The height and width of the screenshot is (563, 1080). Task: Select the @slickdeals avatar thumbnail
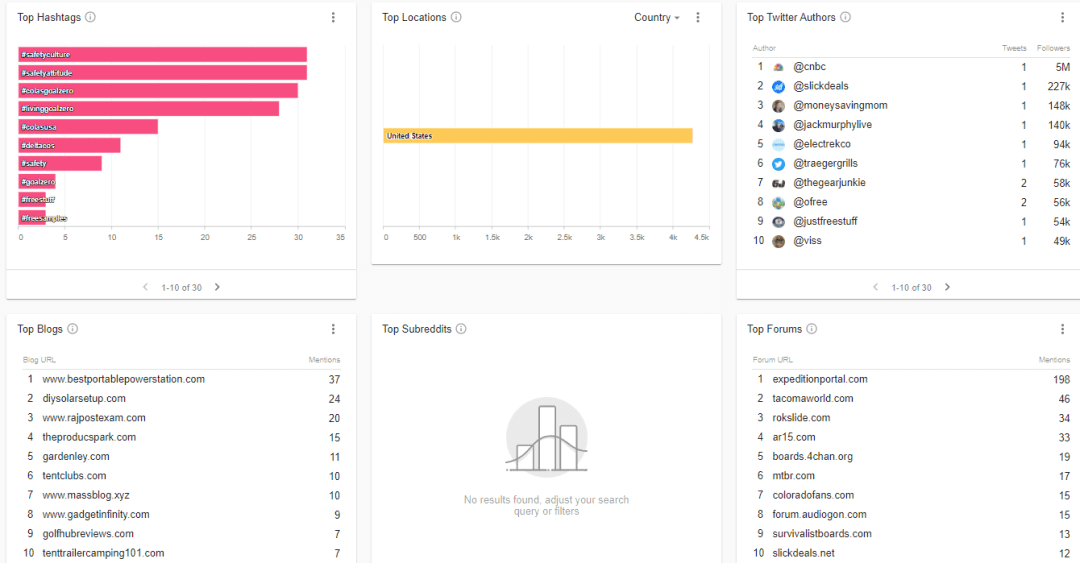778,86
